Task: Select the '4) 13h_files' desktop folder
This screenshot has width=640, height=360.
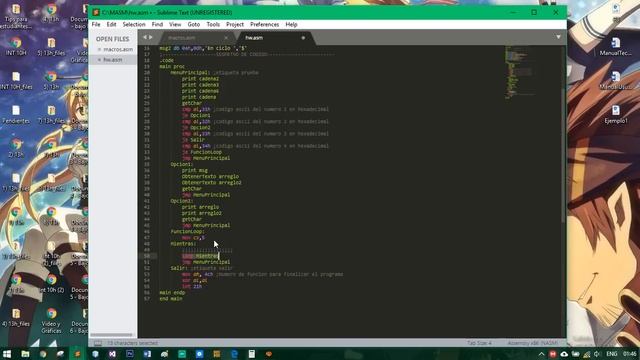Action: click(x=16, y=317)
